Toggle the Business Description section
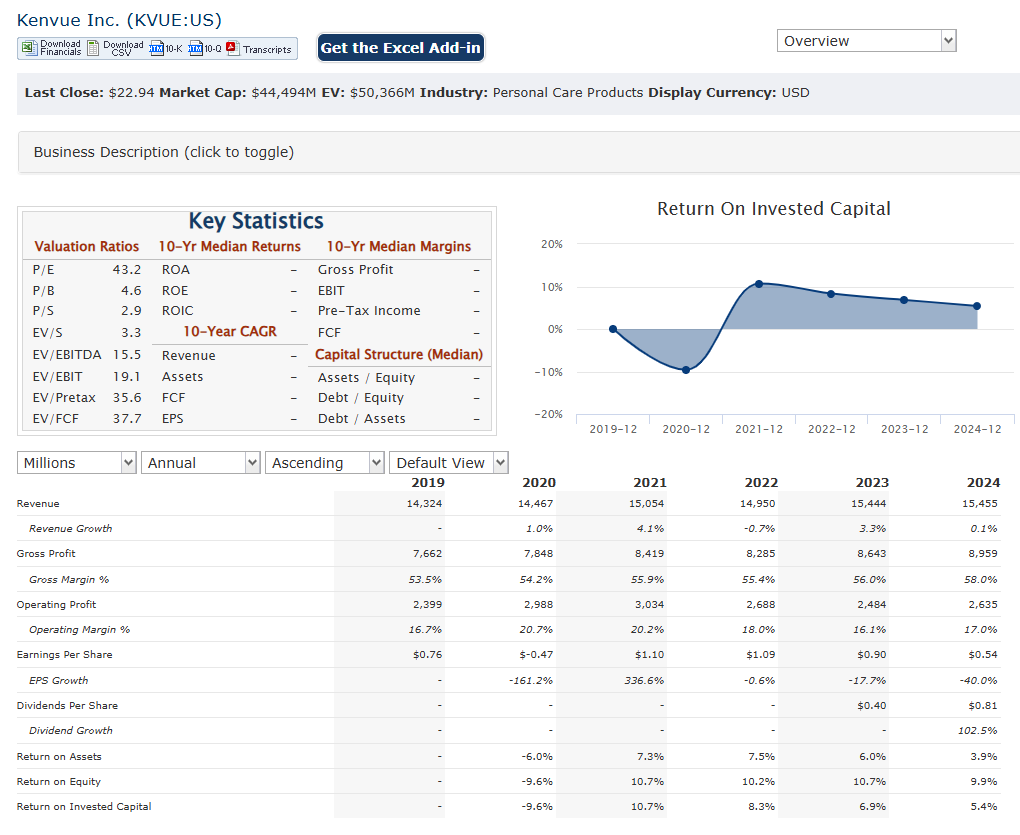The image size is (1020, 835). 518,152
